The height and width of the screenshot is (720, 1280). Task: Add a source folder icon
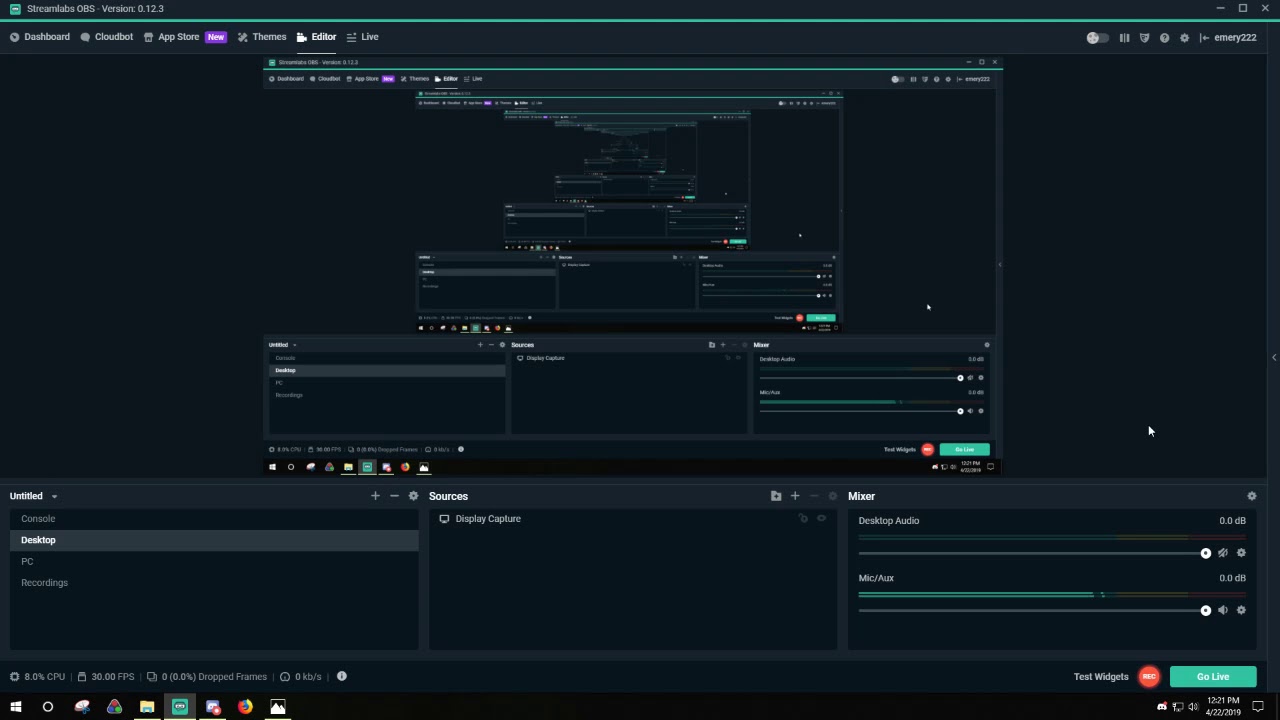tap(776, 496)
